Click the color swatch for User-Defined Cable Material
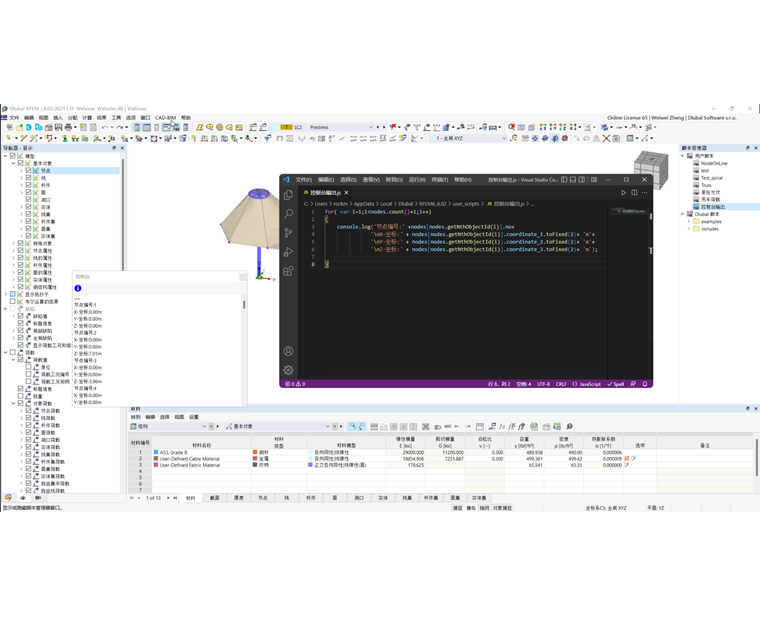Screen dimensions: 760x617 tap(156, 459)
